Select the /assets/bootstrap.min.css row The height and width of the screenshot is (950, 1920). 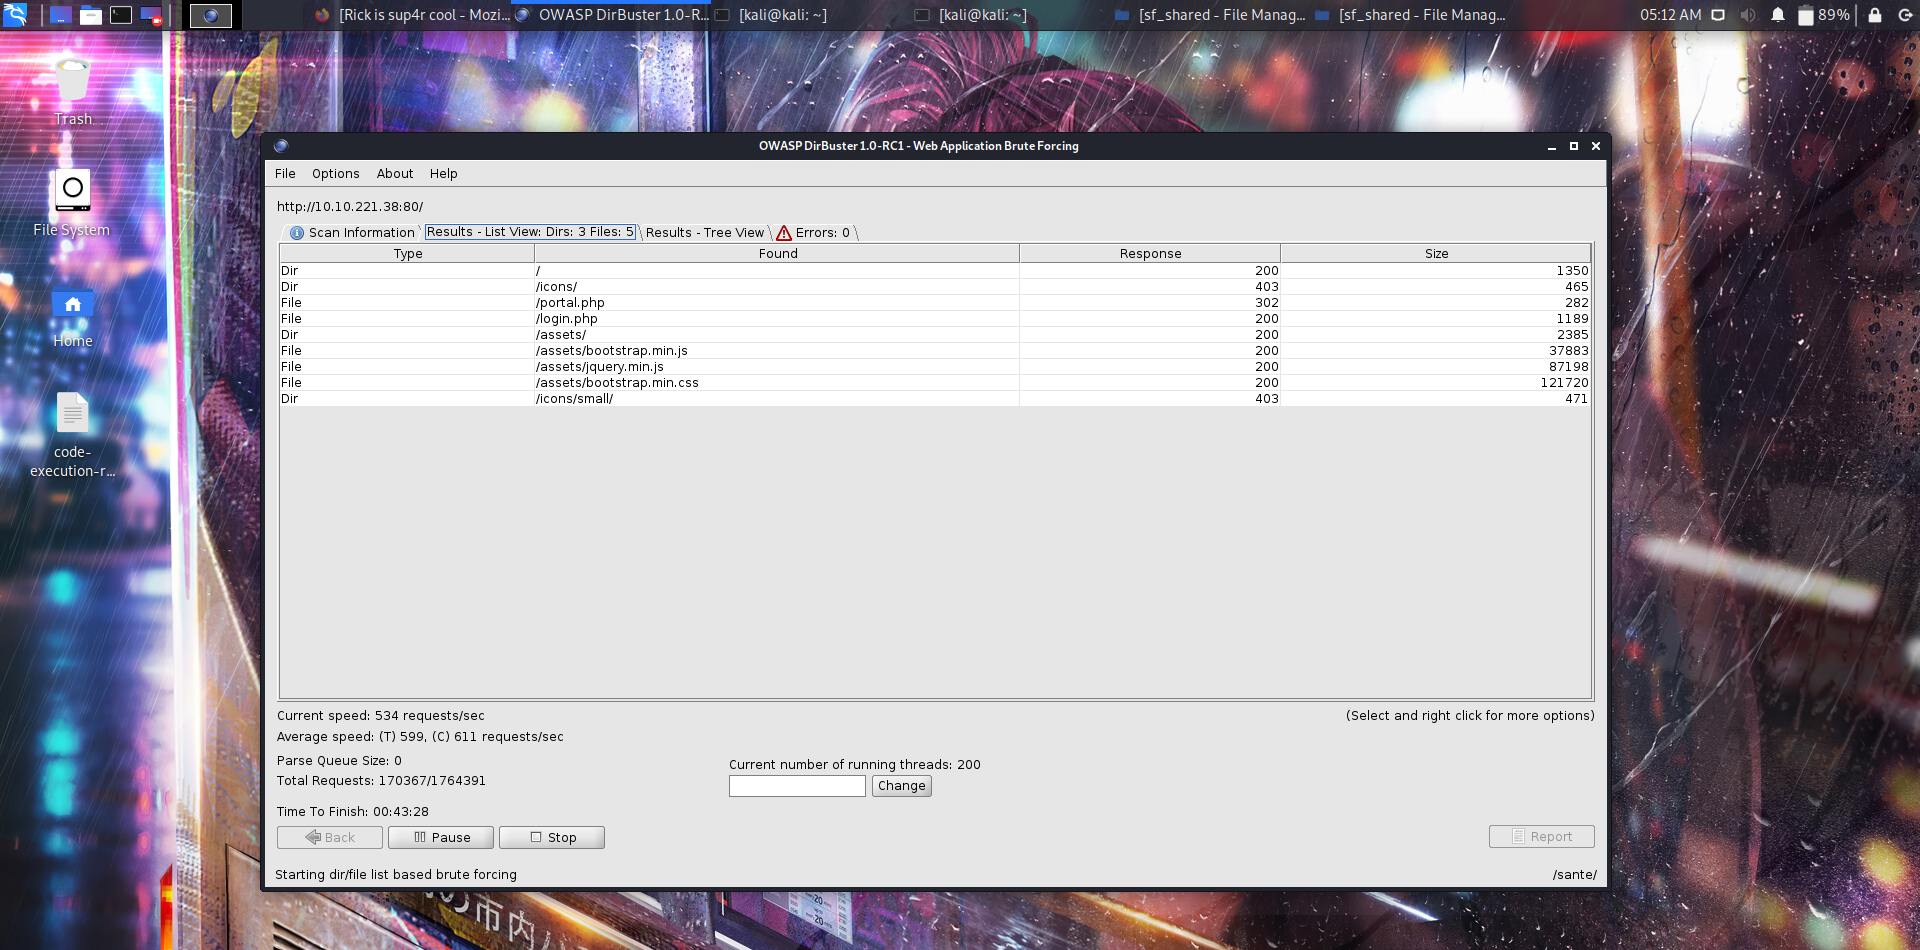pyautogui.click(x=935, y=383)
